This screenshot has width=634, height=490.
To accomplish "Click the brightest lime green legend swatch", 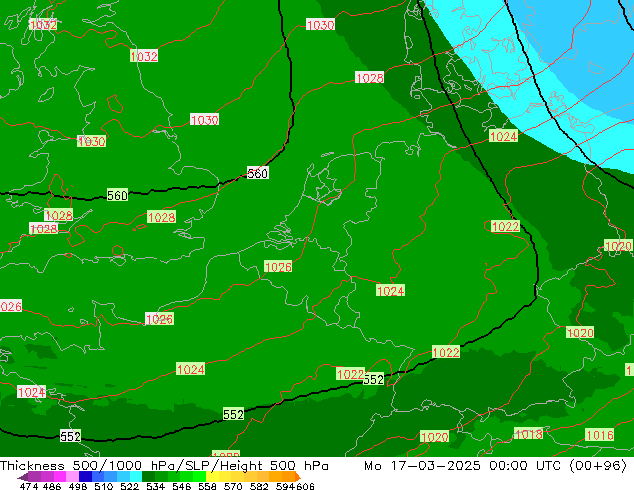I will click(x=199, y=476).
